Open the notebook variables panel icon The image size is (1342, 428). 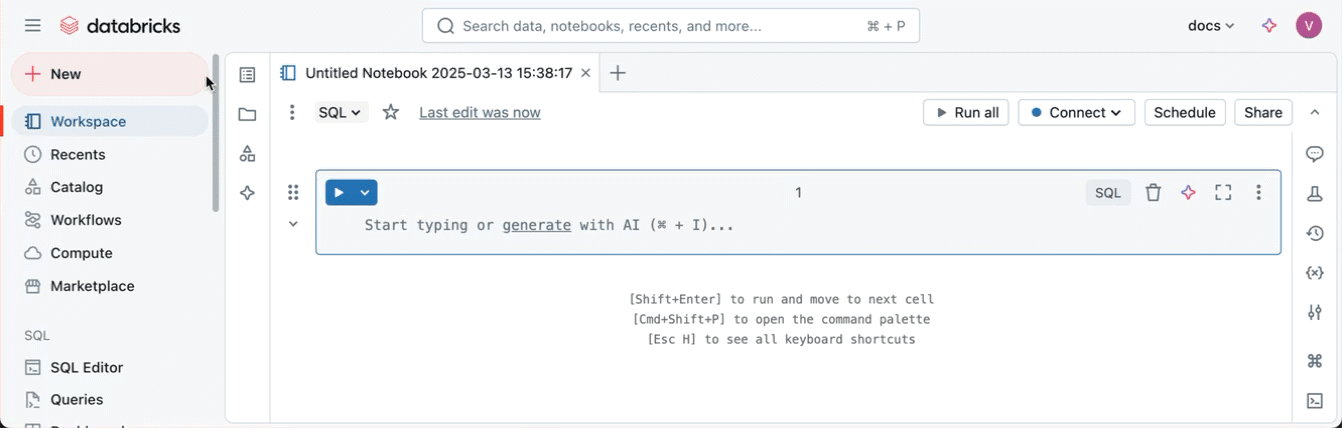point(1315,273)
